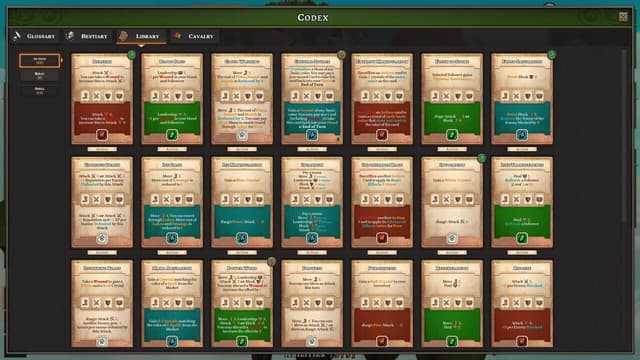Click blue crystal icon on 'Spell from the Market' card

172,341
